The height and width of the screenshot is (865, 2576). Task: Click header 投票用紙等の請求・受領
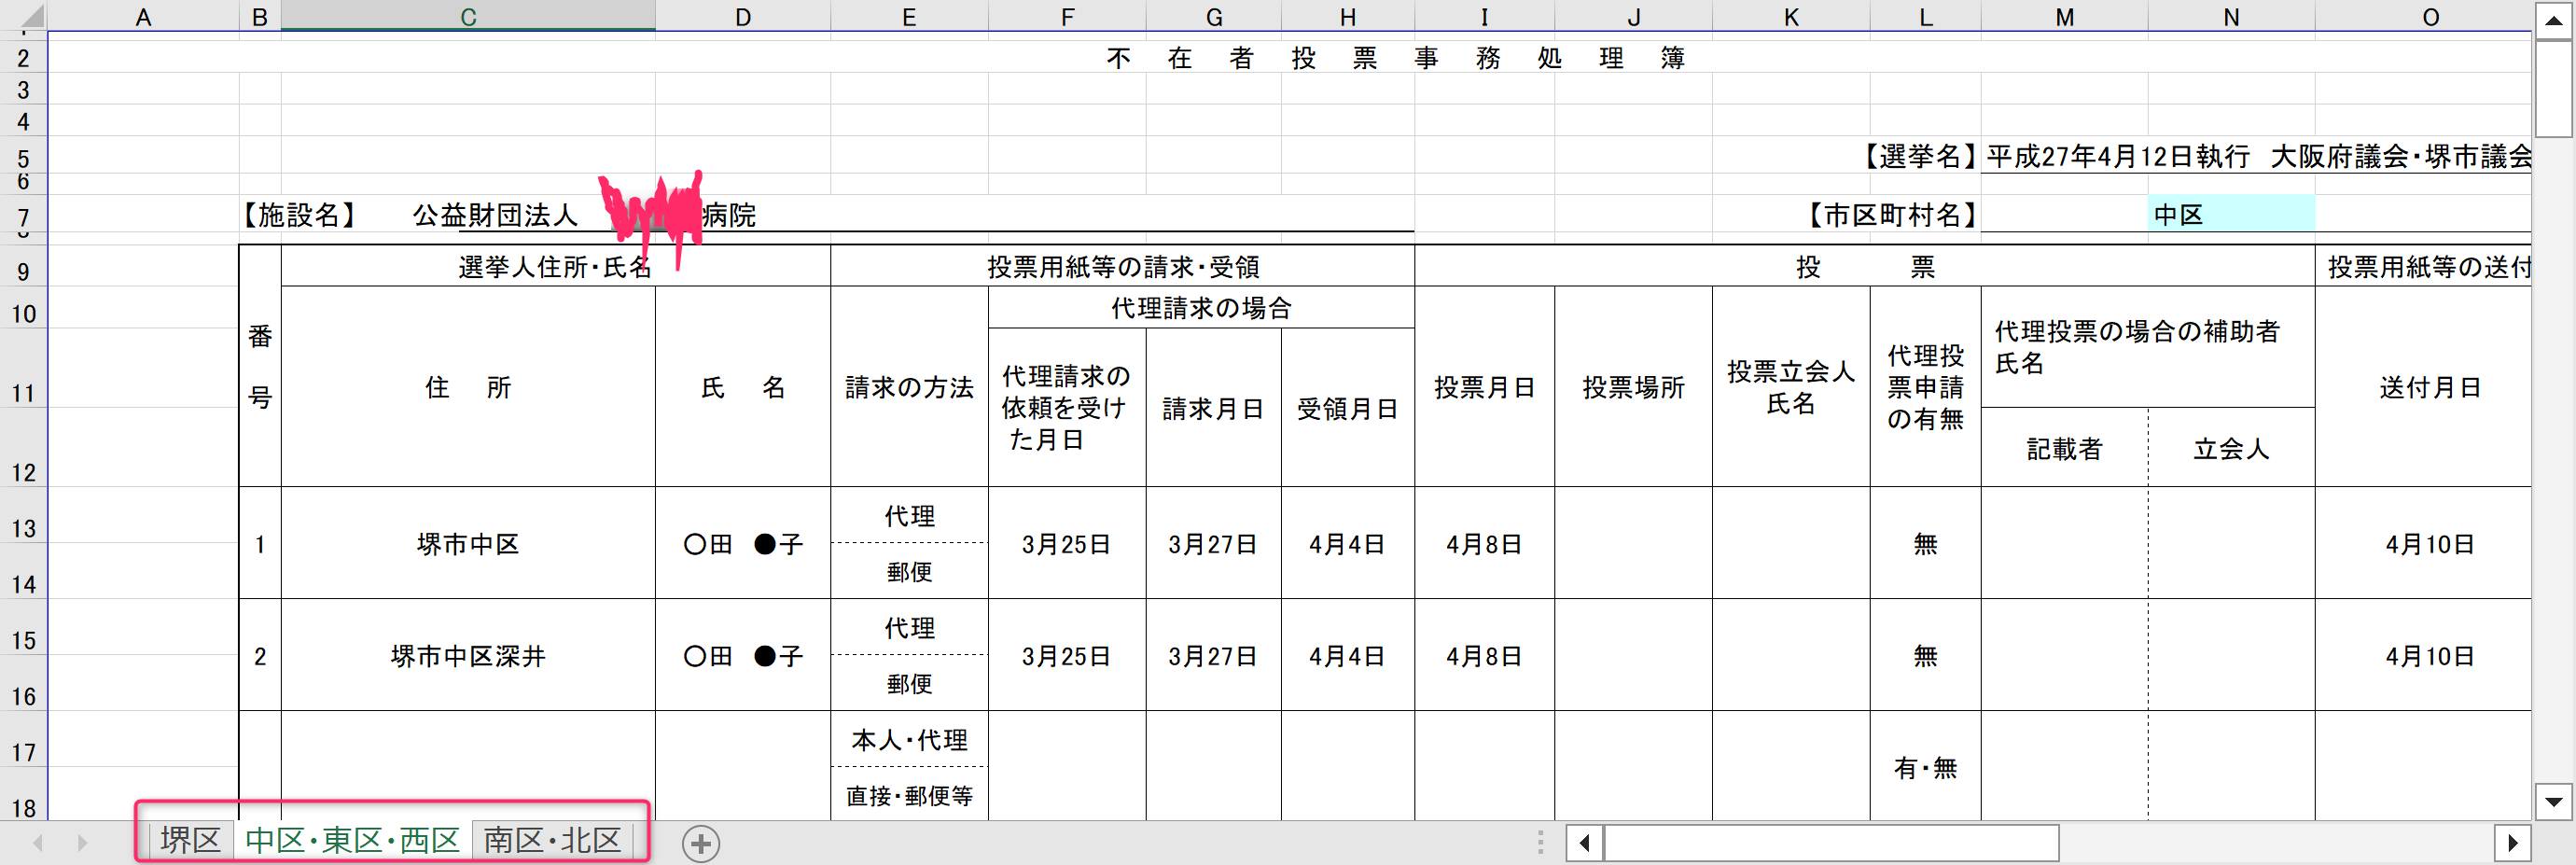click(1122, 266)
